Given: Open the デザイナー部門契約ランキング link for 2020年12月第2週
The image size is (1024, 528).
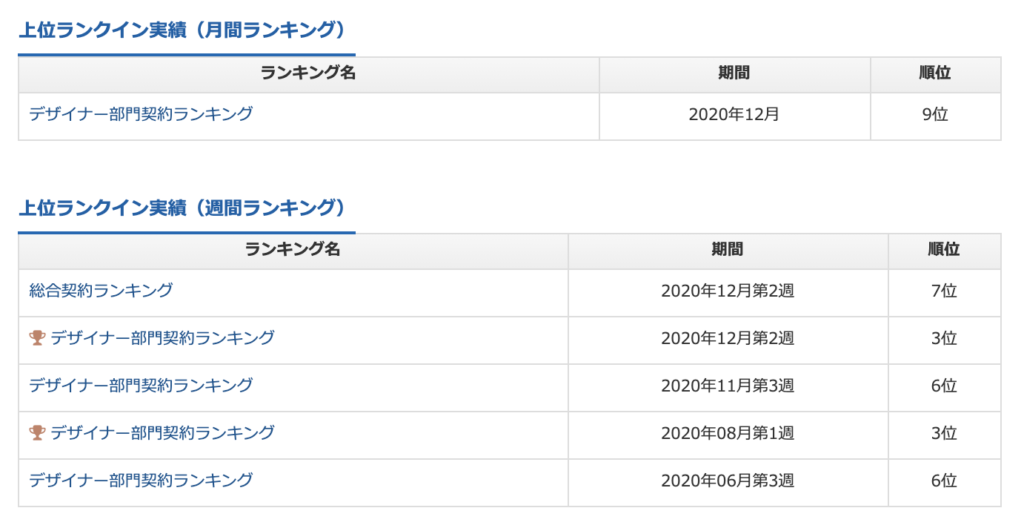Looking at the screenshot, I should tap(163, 338).
